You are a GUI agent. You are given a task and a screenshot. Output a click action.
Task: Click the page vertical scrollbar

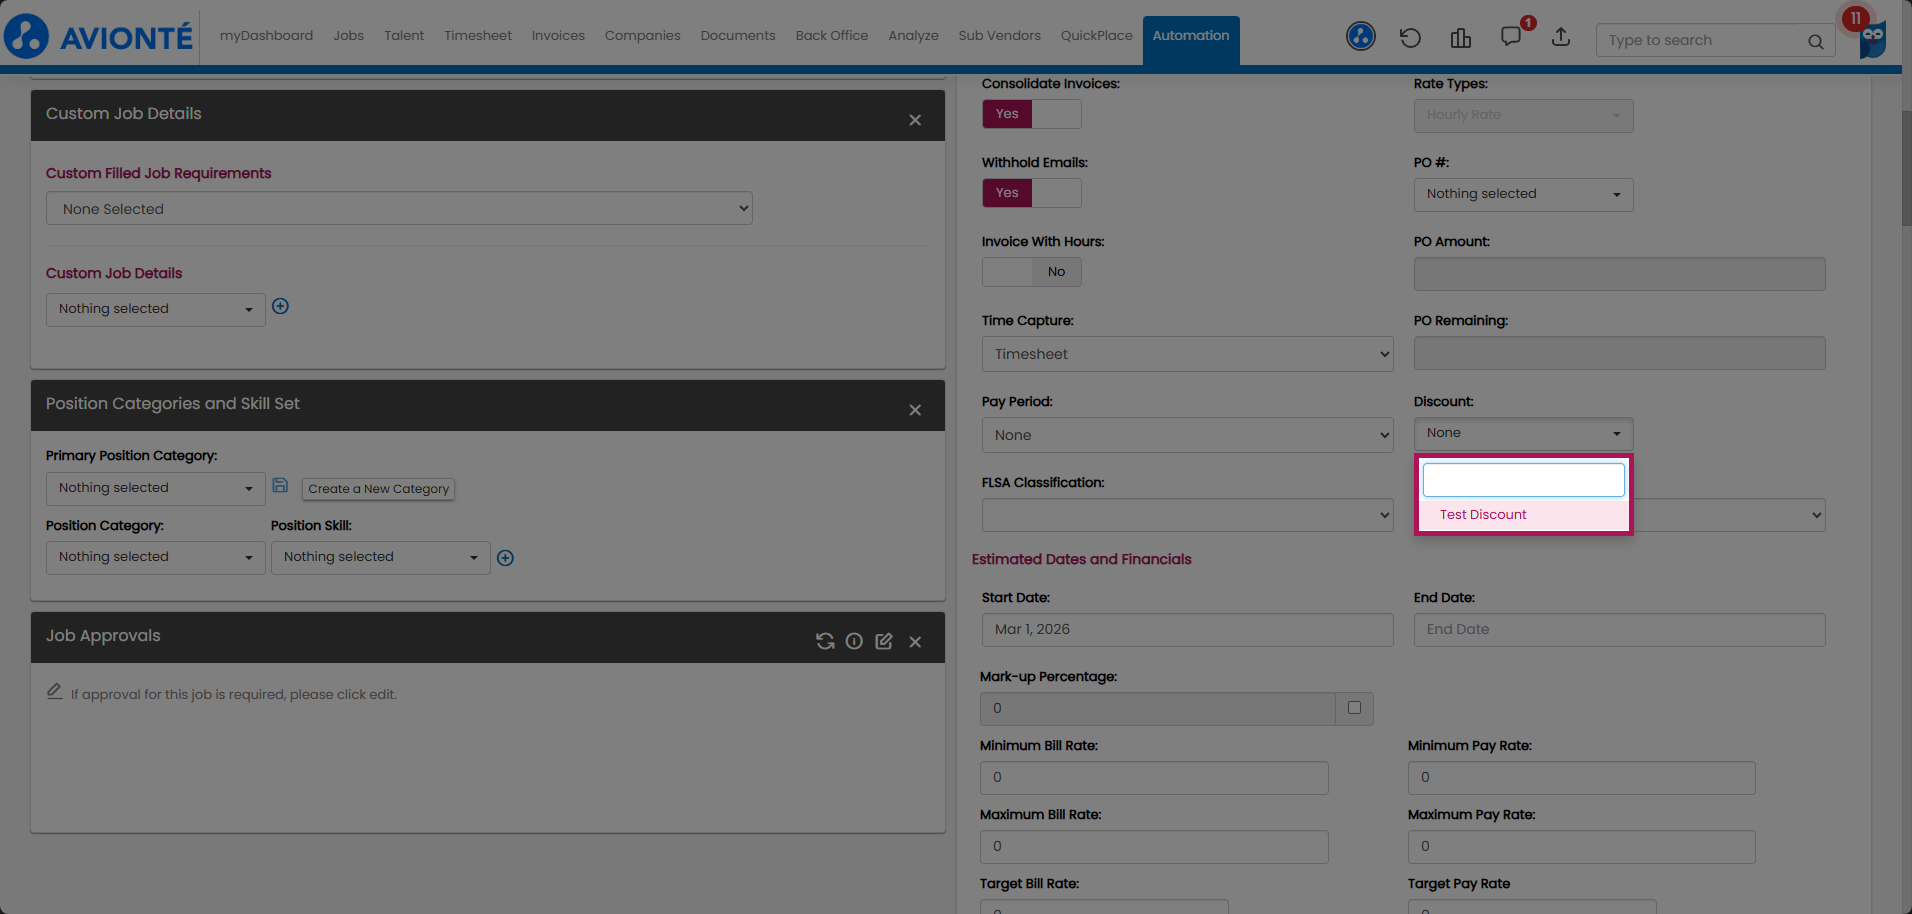(x=1906, y=170)
